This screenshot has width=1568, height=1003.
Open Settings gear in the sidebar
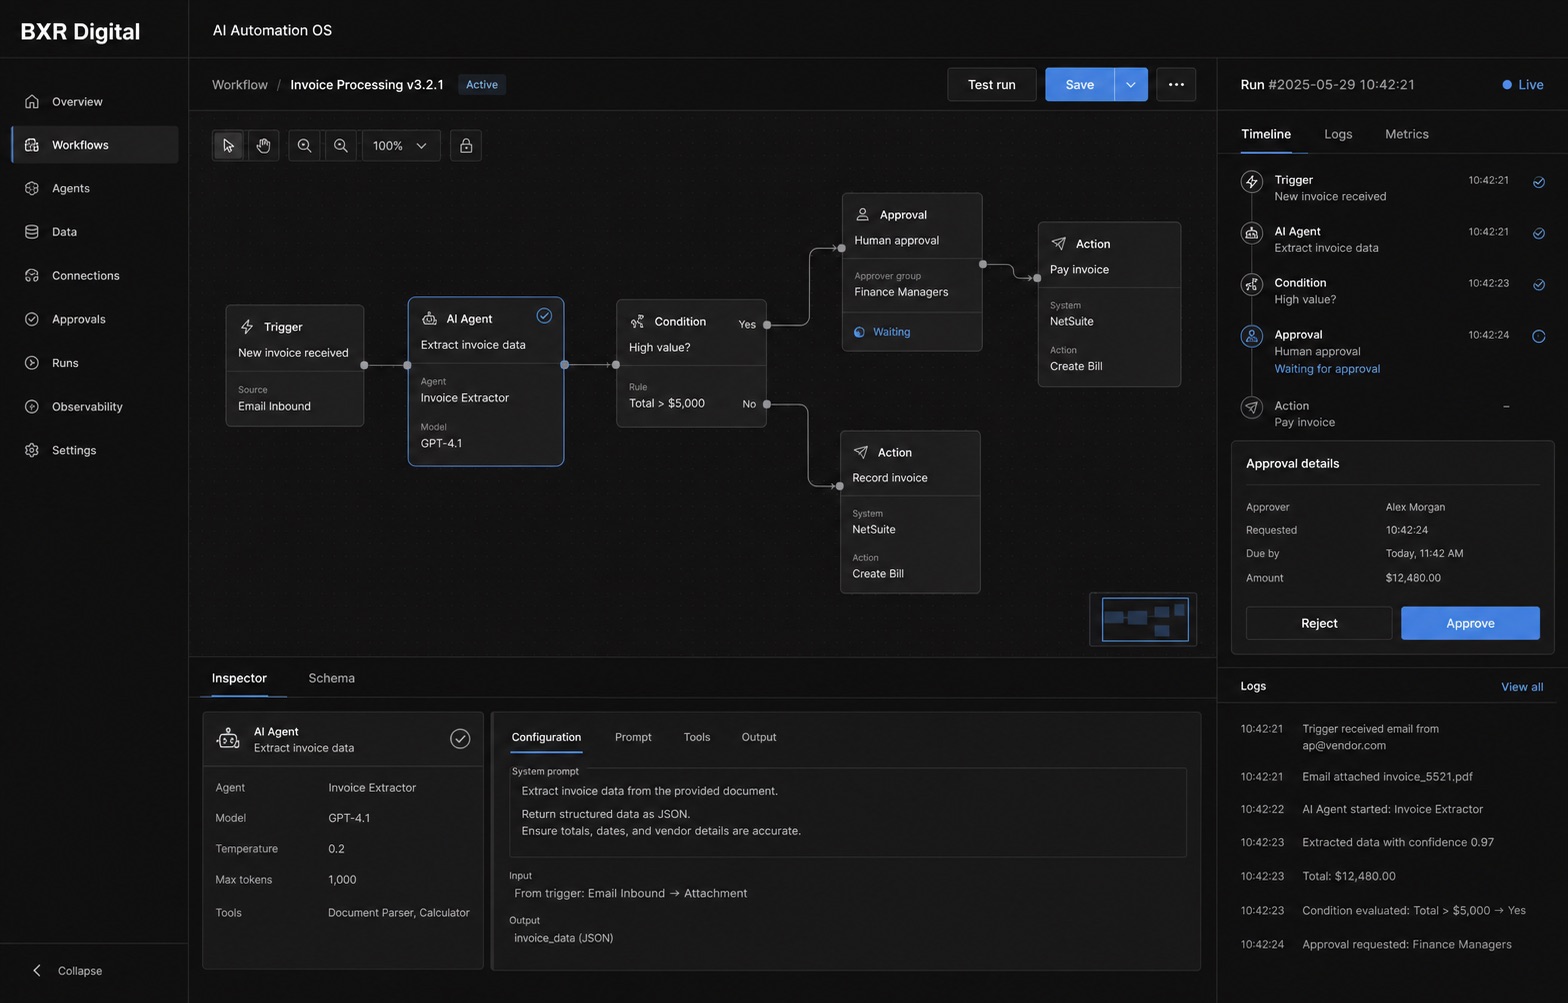[32, 450]
